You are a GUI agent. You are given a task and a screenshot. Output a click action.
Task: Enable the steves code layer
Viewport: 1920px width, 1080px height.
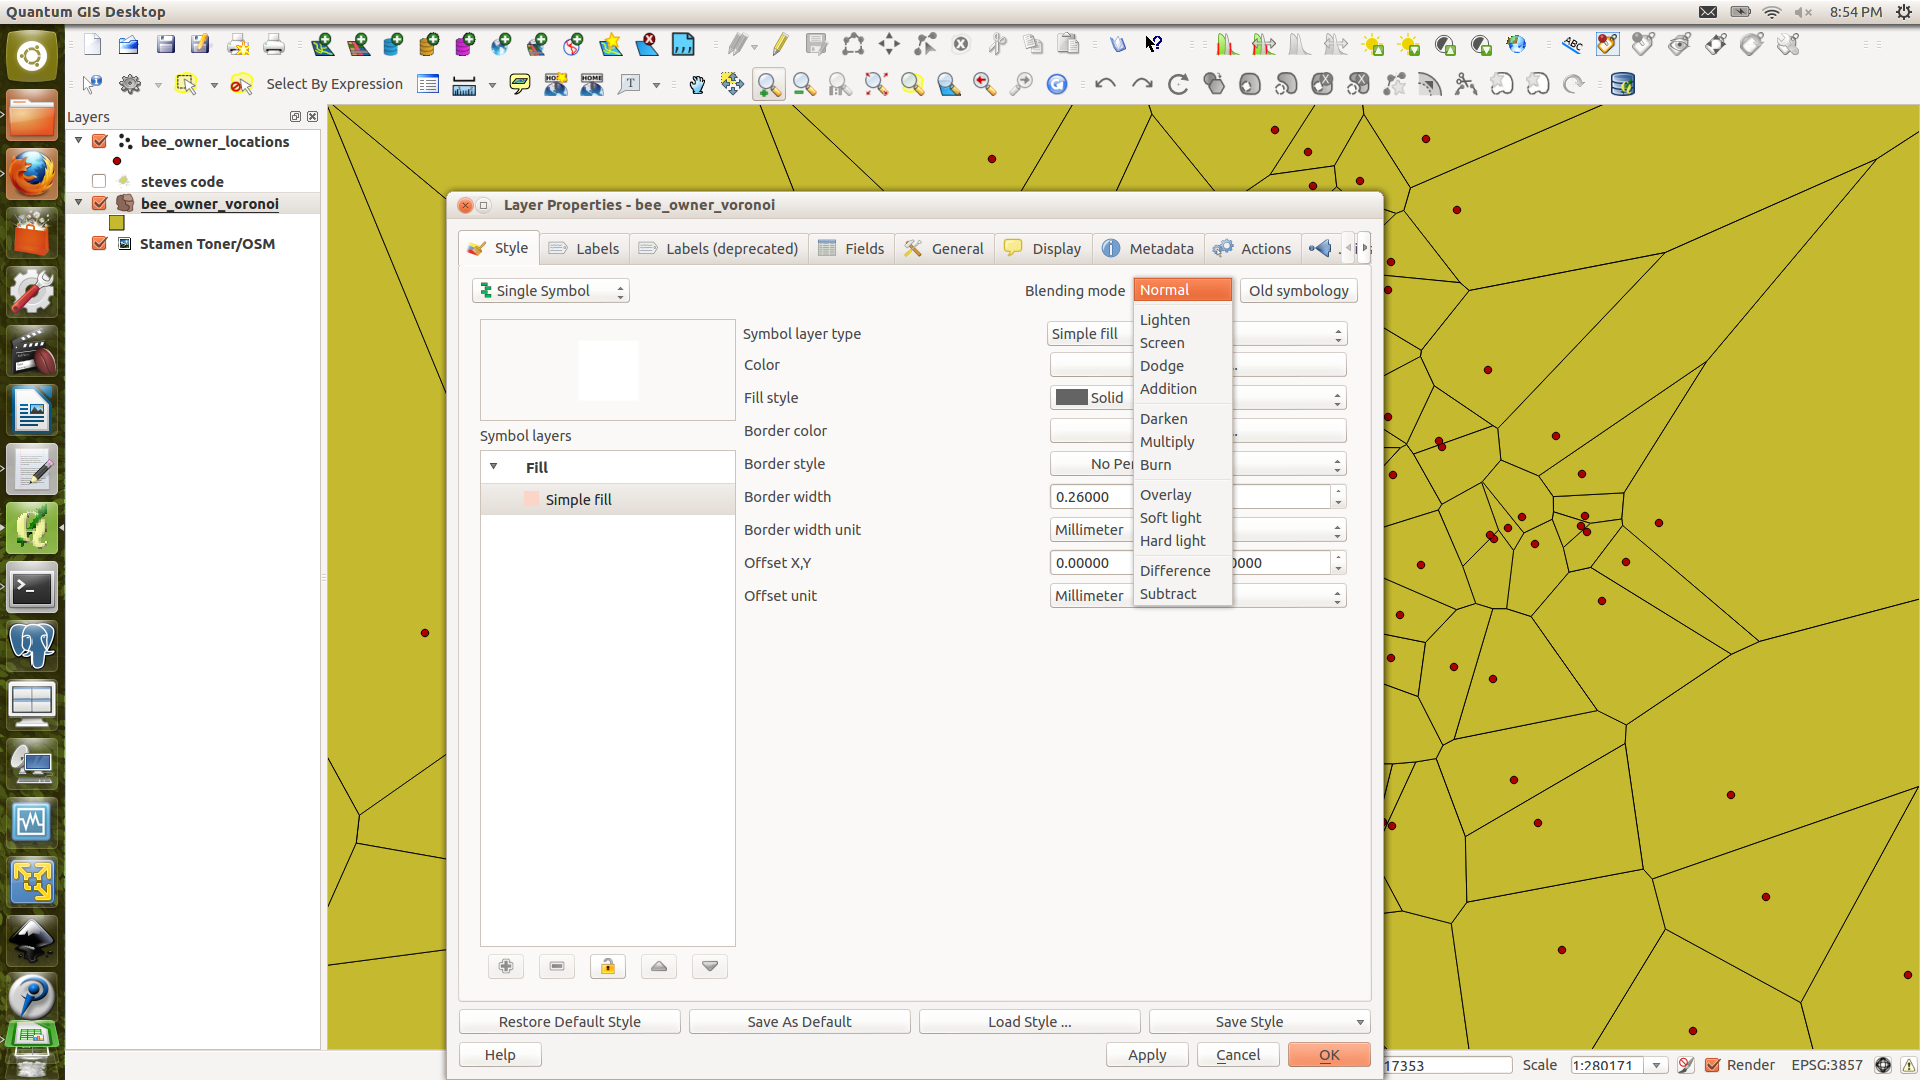pyautogui.click(x=98, y=181)
